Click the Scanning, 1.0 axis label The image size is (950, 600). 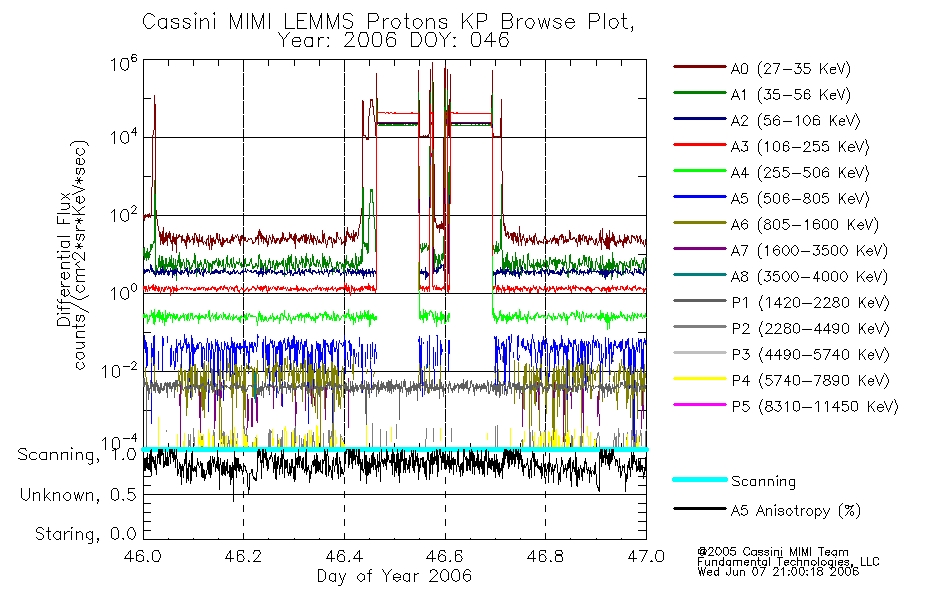pyautogui.click(x=77, y=455)
